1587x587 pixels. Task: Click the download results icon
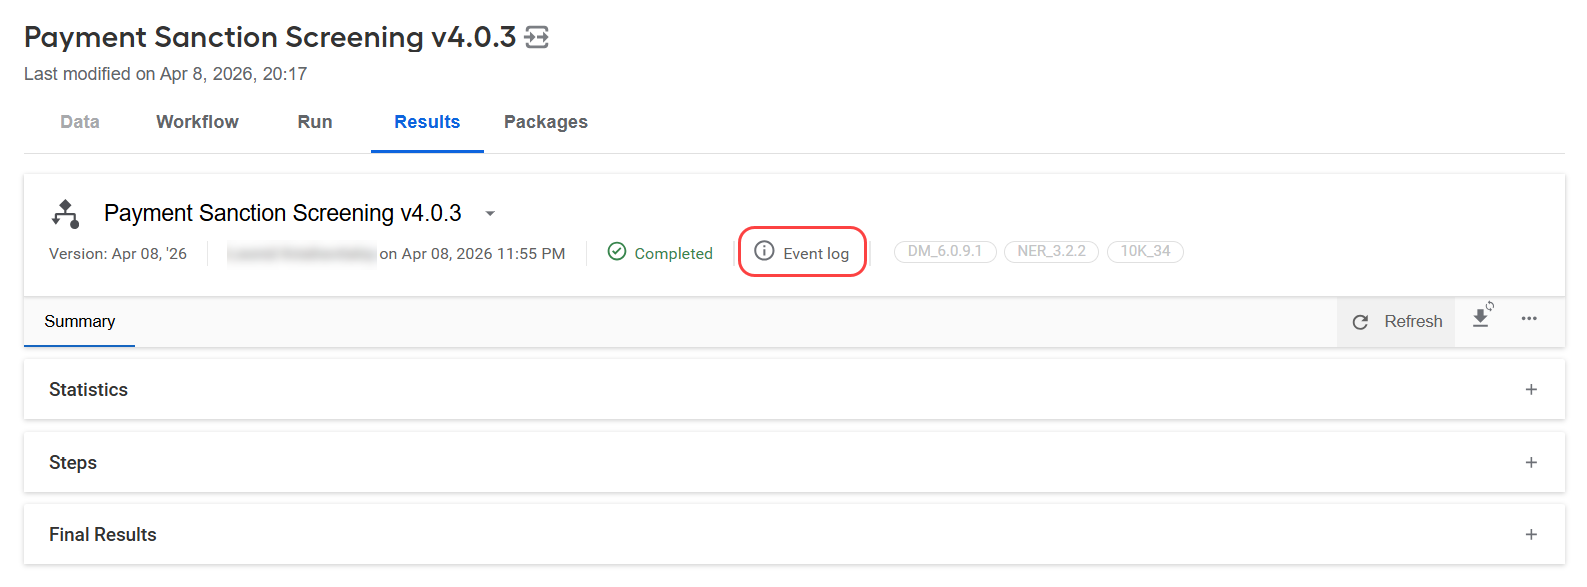pos(1482,316)
